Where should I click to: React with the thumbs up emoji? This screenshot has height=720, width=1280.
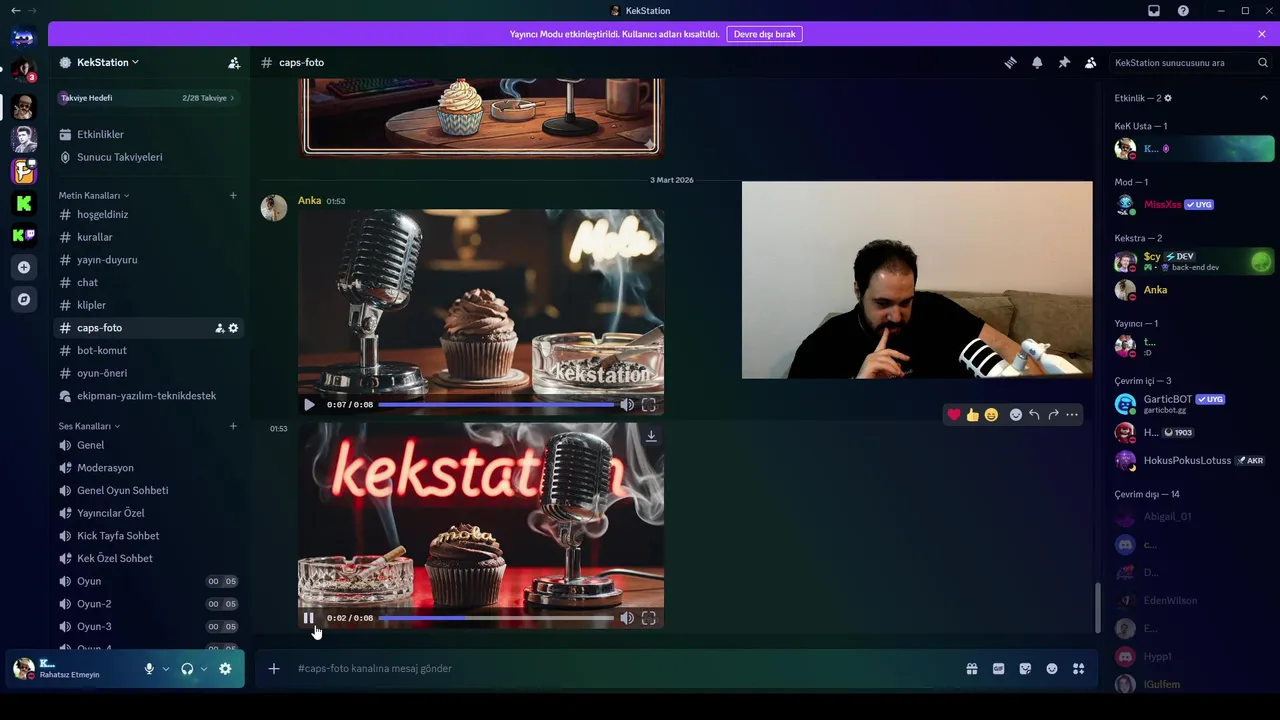972,414
